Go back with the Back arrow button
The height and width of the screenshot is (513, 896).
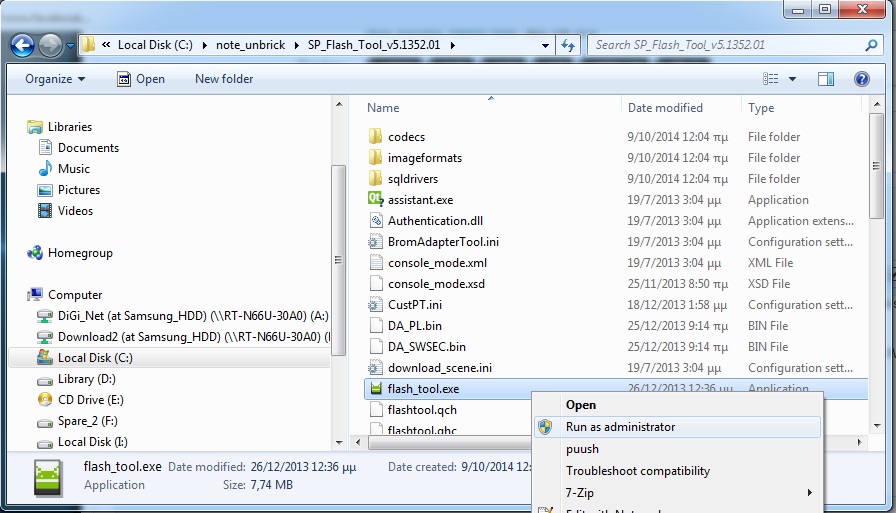pyautogui.click(x=22, y=46)
